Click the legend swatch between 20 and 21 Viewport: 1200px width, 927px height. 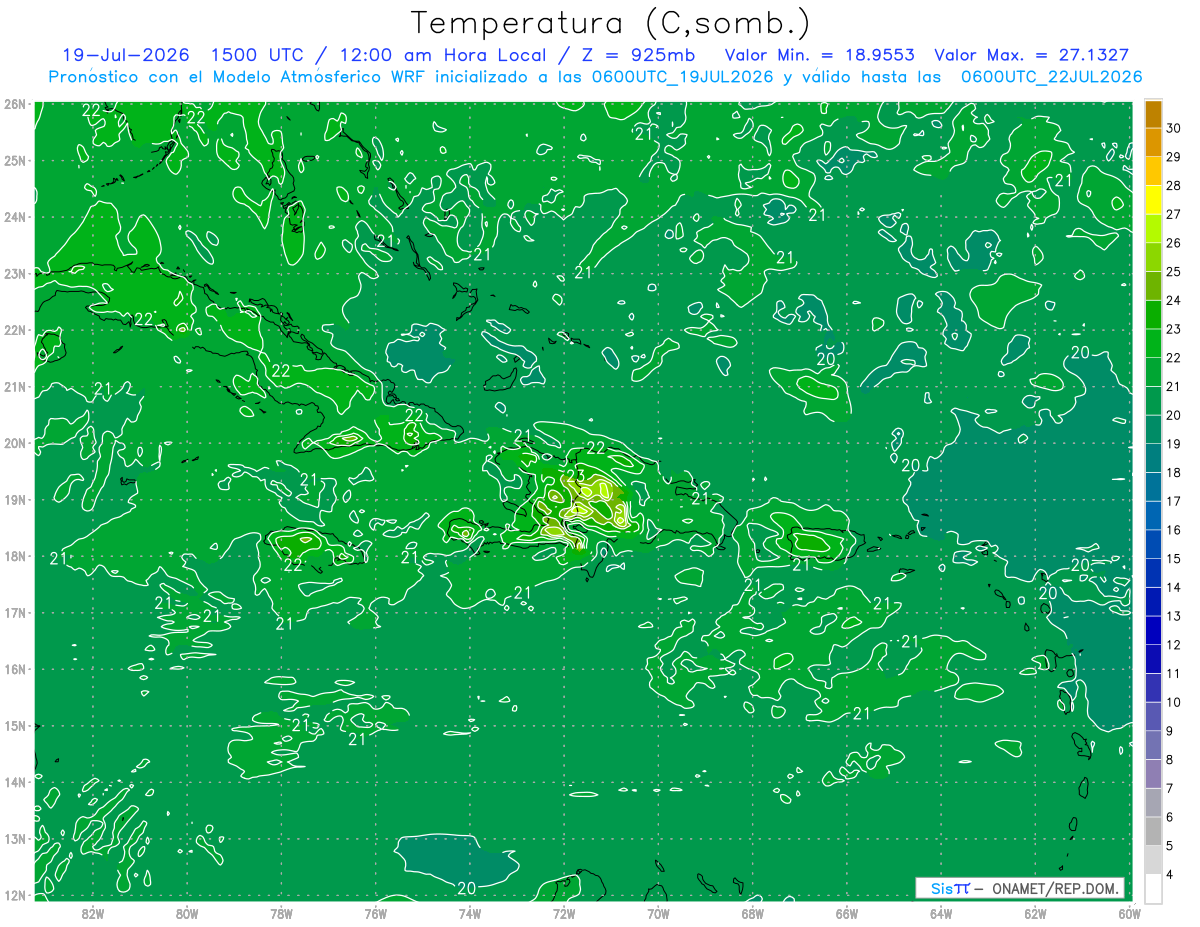coord(1153,400)
